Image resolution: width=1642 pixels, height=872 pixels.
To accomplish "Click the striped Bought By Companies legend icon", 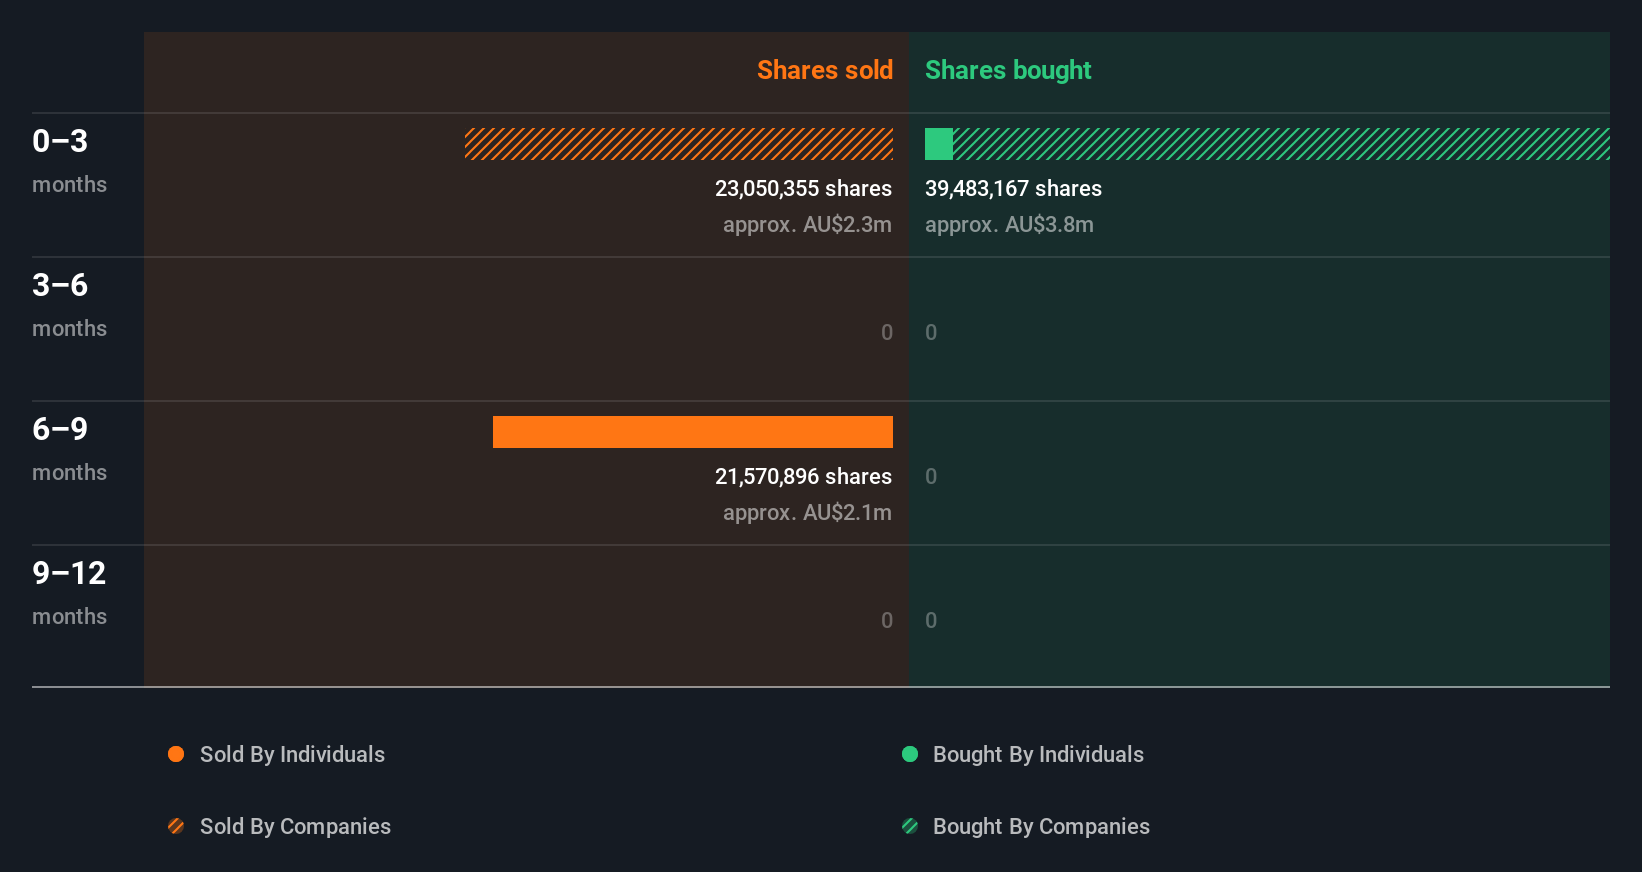I will coord(910,826).
